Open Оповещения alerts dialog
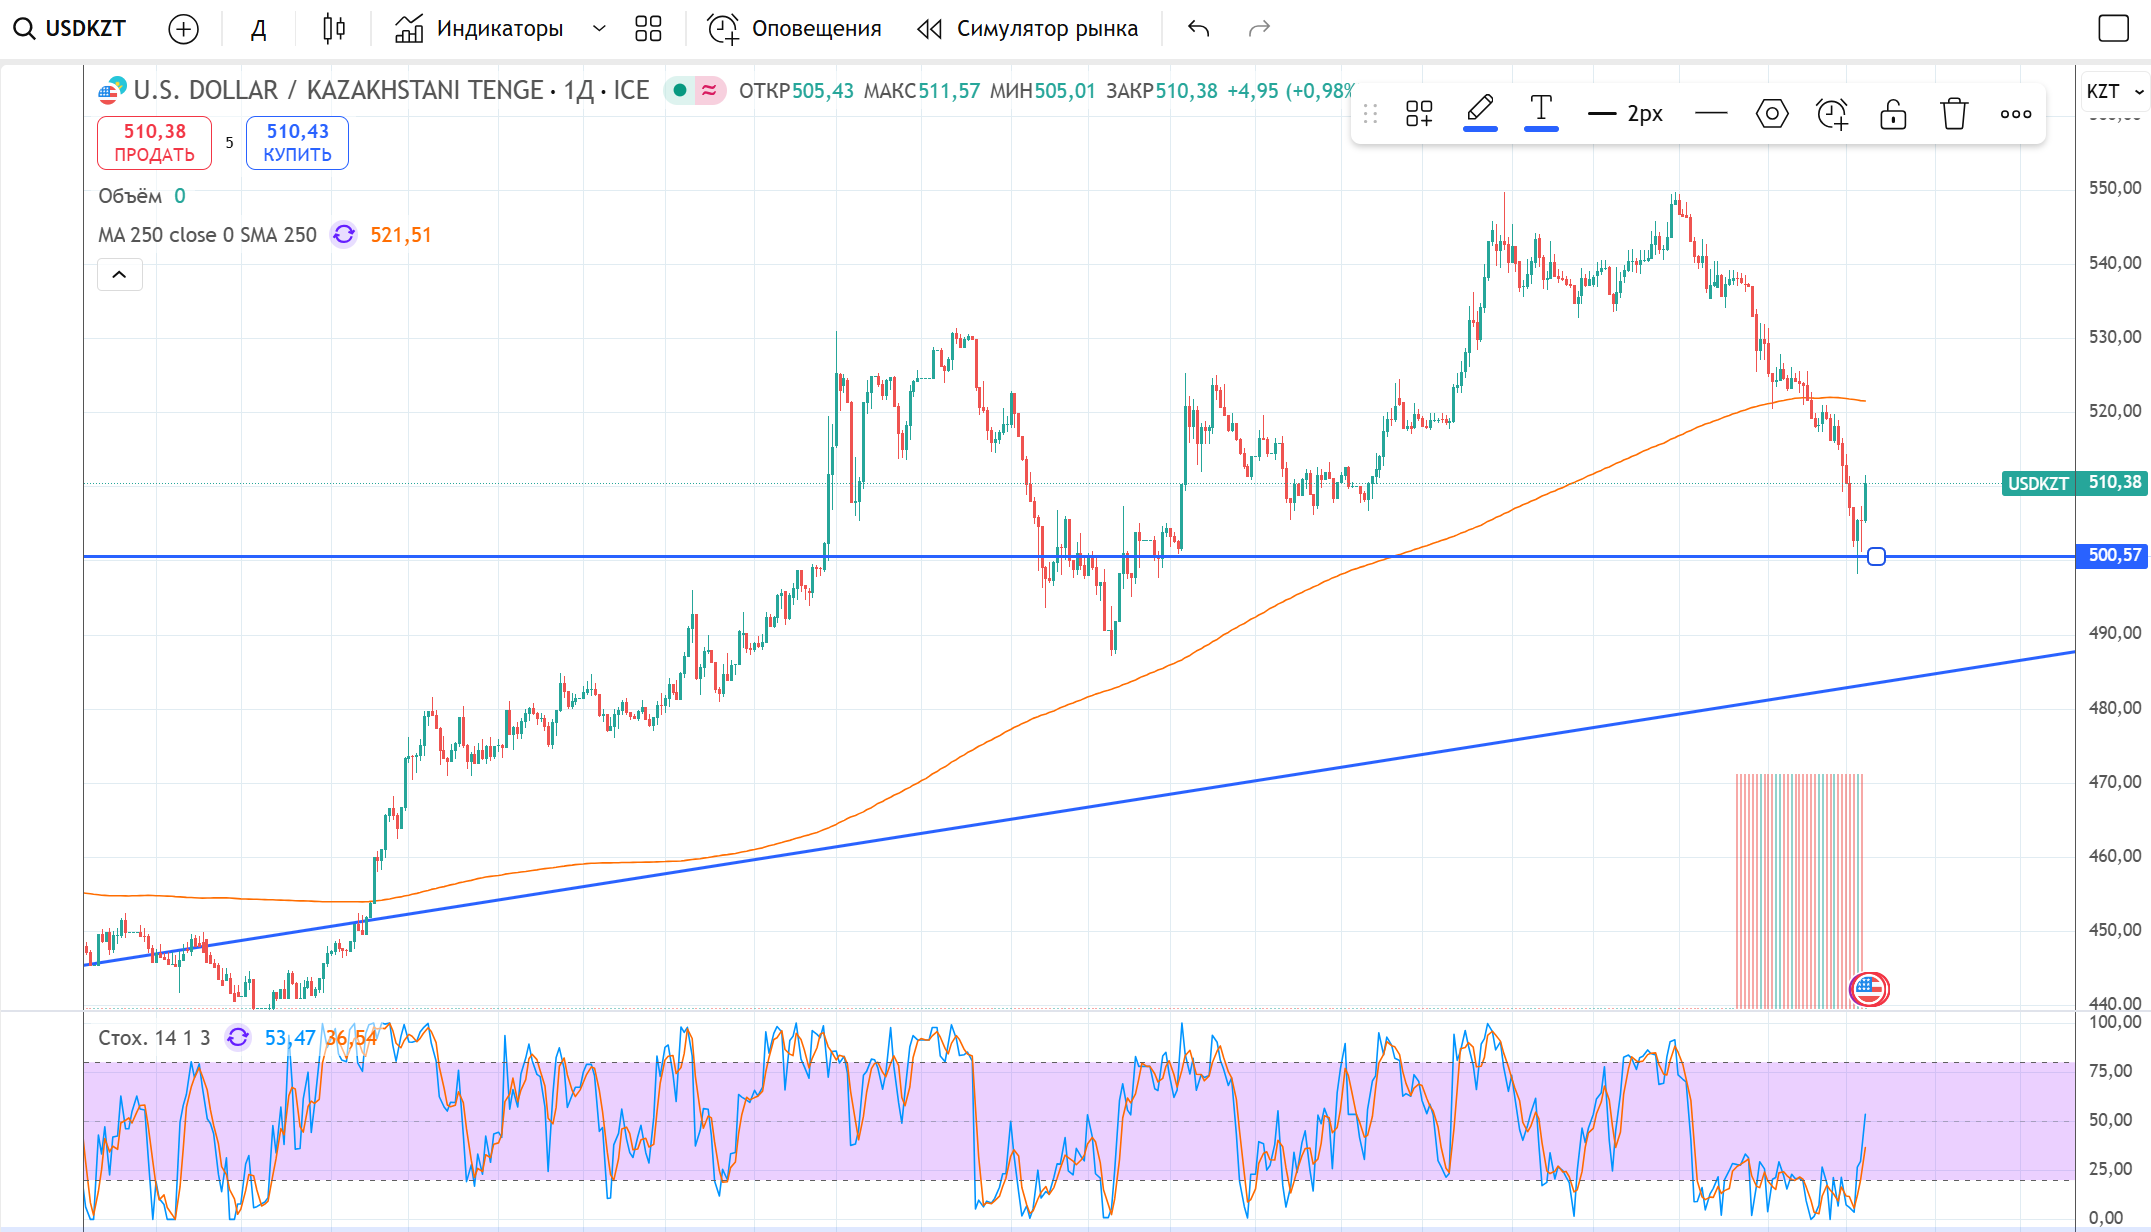Image resolution: width=2151 pixels, height=1232 pixels. [795, 29]
